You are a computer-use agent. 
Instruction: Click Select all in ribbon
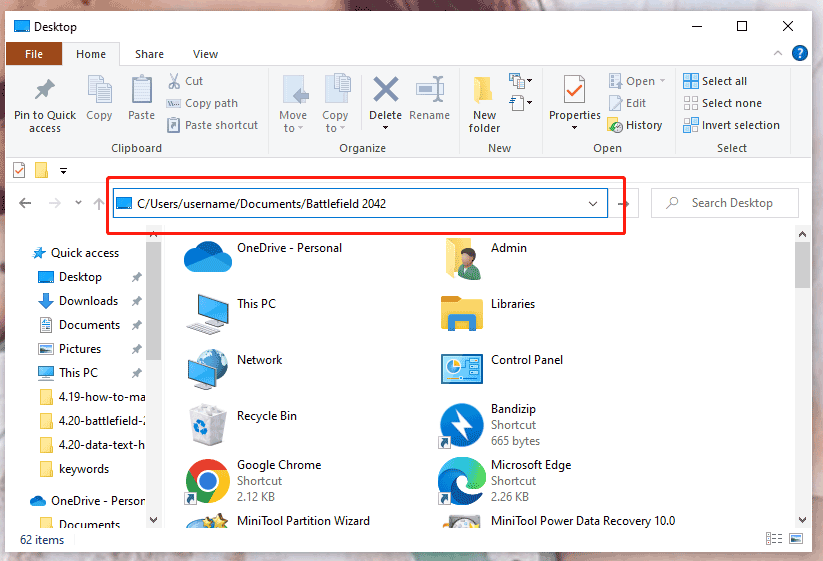click(715, 81)
